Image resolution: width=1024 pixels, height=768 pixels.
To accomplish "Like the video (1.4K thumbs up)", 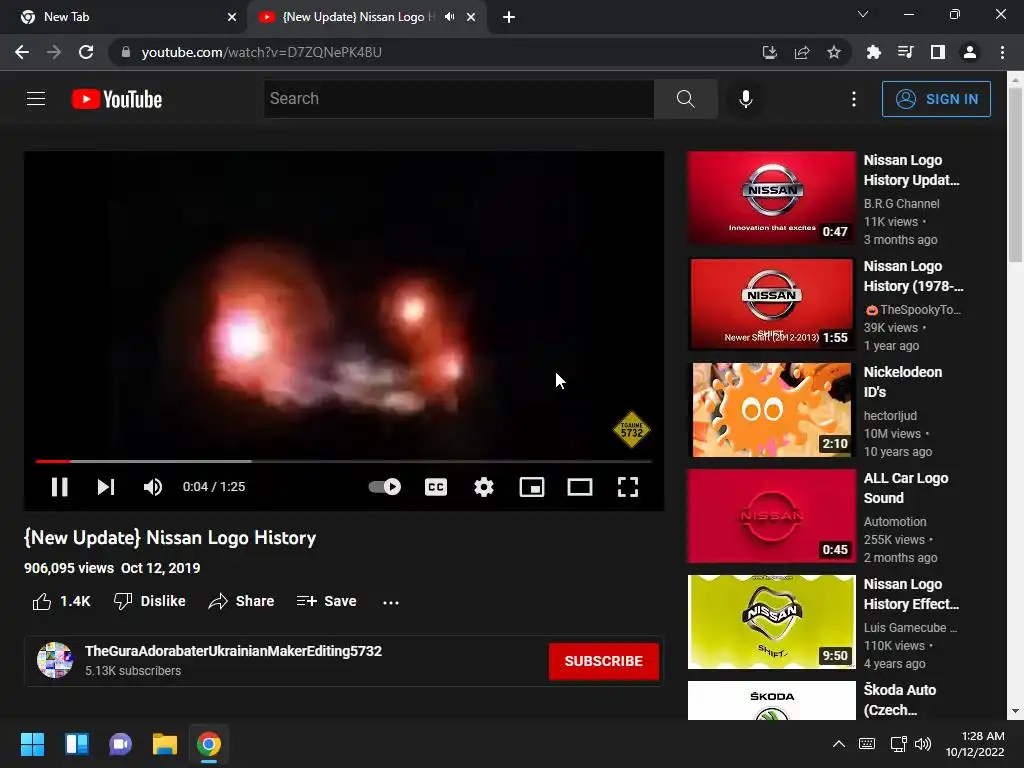I will coord(61,601).
